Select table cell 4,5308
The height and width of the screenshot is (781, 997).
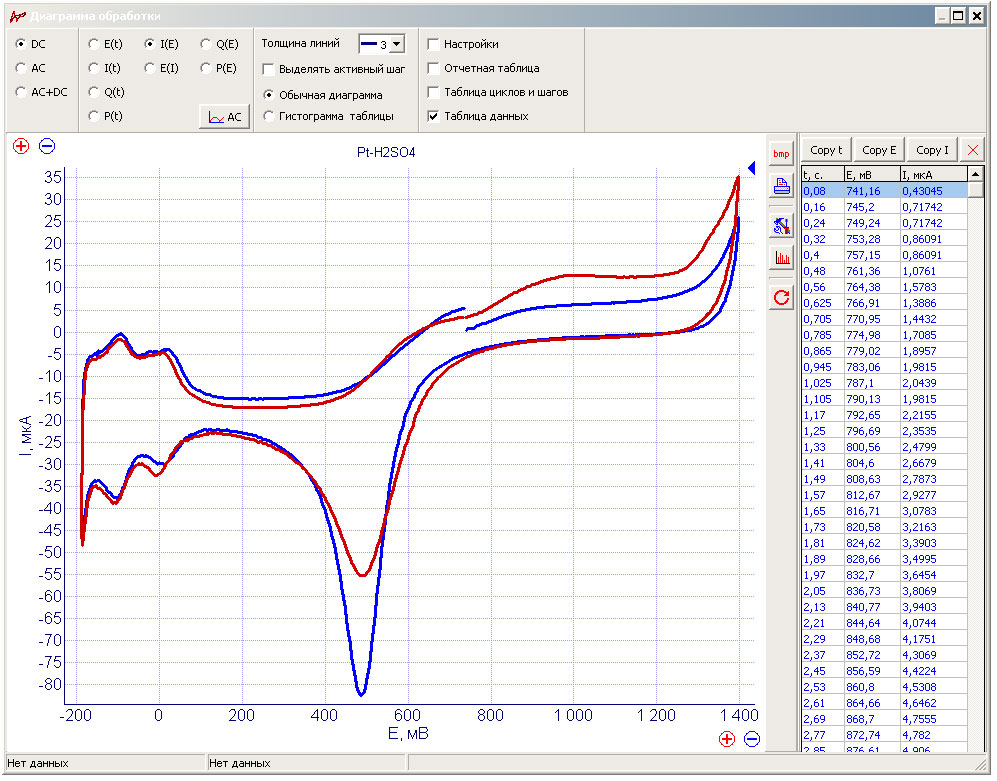[933, 687]
